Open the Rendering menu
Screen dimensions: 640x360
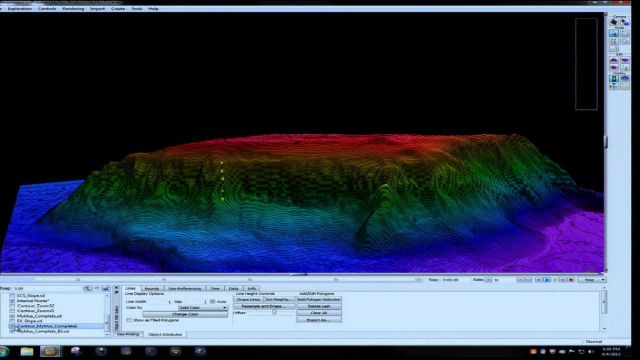click(x=73, y=9)
